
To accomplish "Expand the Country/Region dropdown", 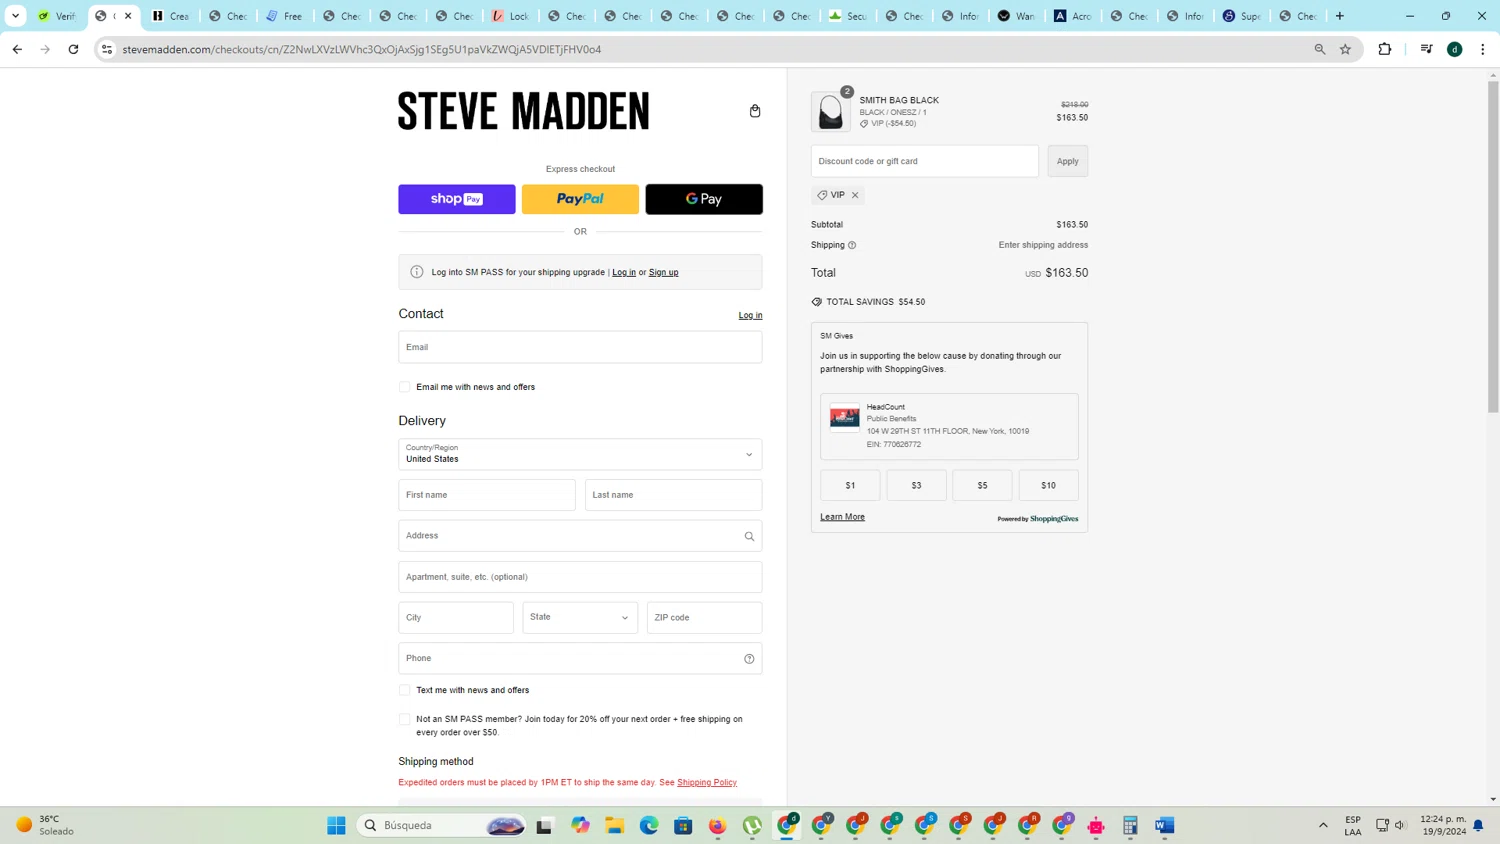I will pyautogui.click(x=580, y=454).
